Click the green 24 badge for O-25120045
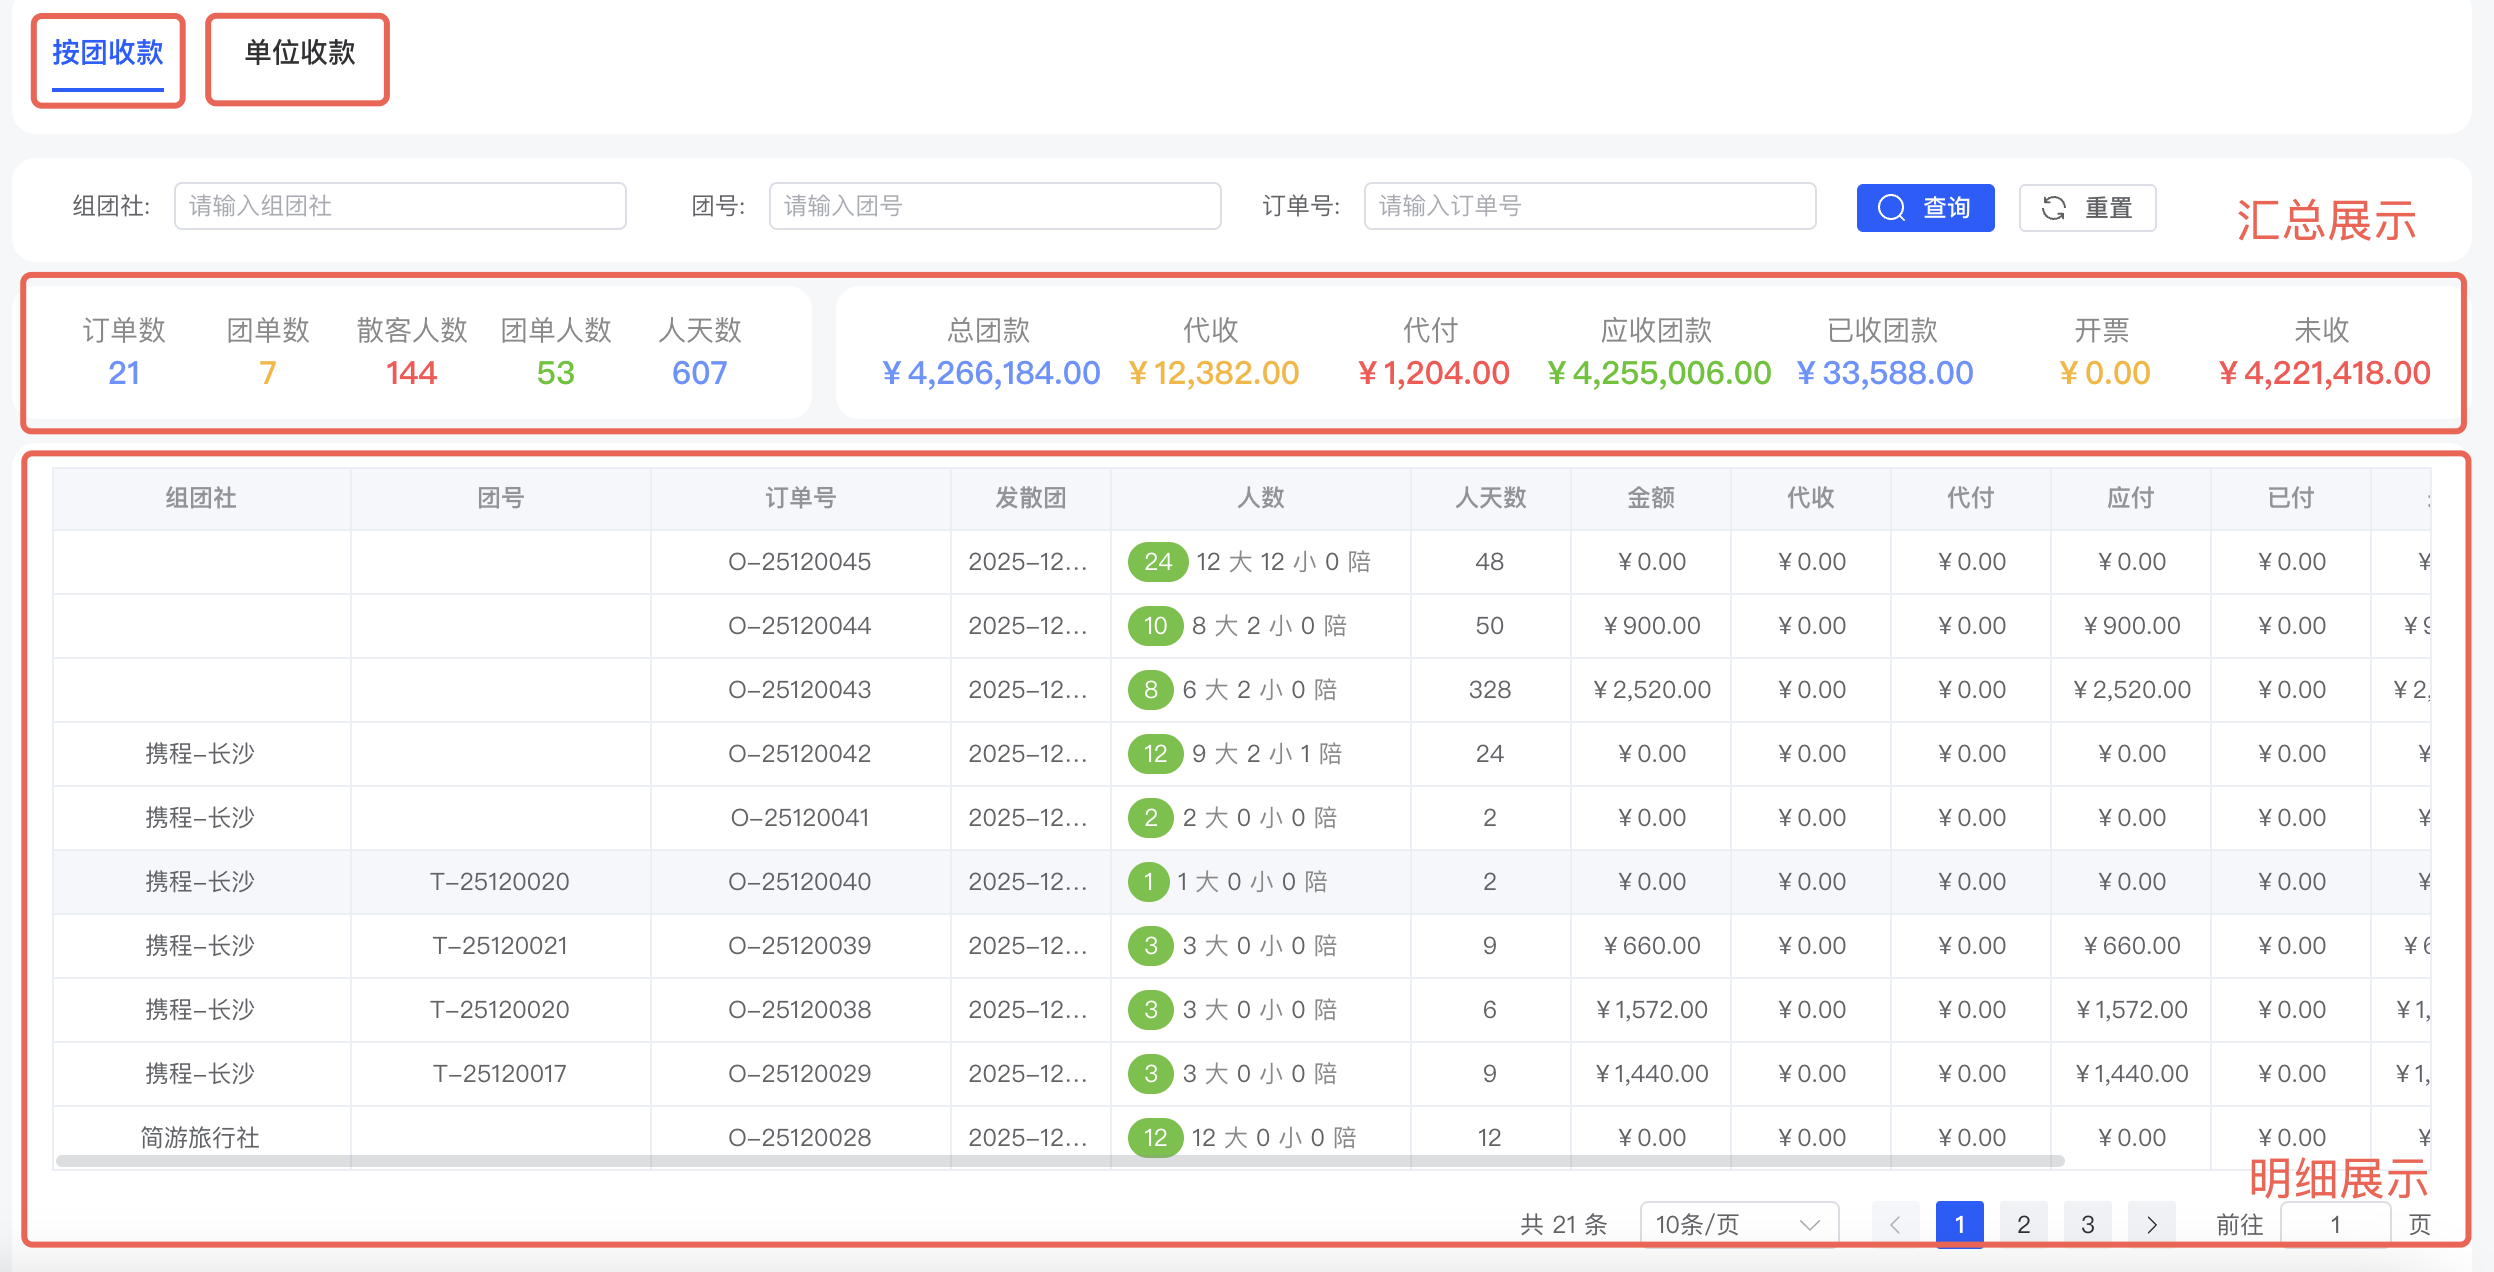The width and height of the screenshot is (2494, 1272). pos(1157,562)
